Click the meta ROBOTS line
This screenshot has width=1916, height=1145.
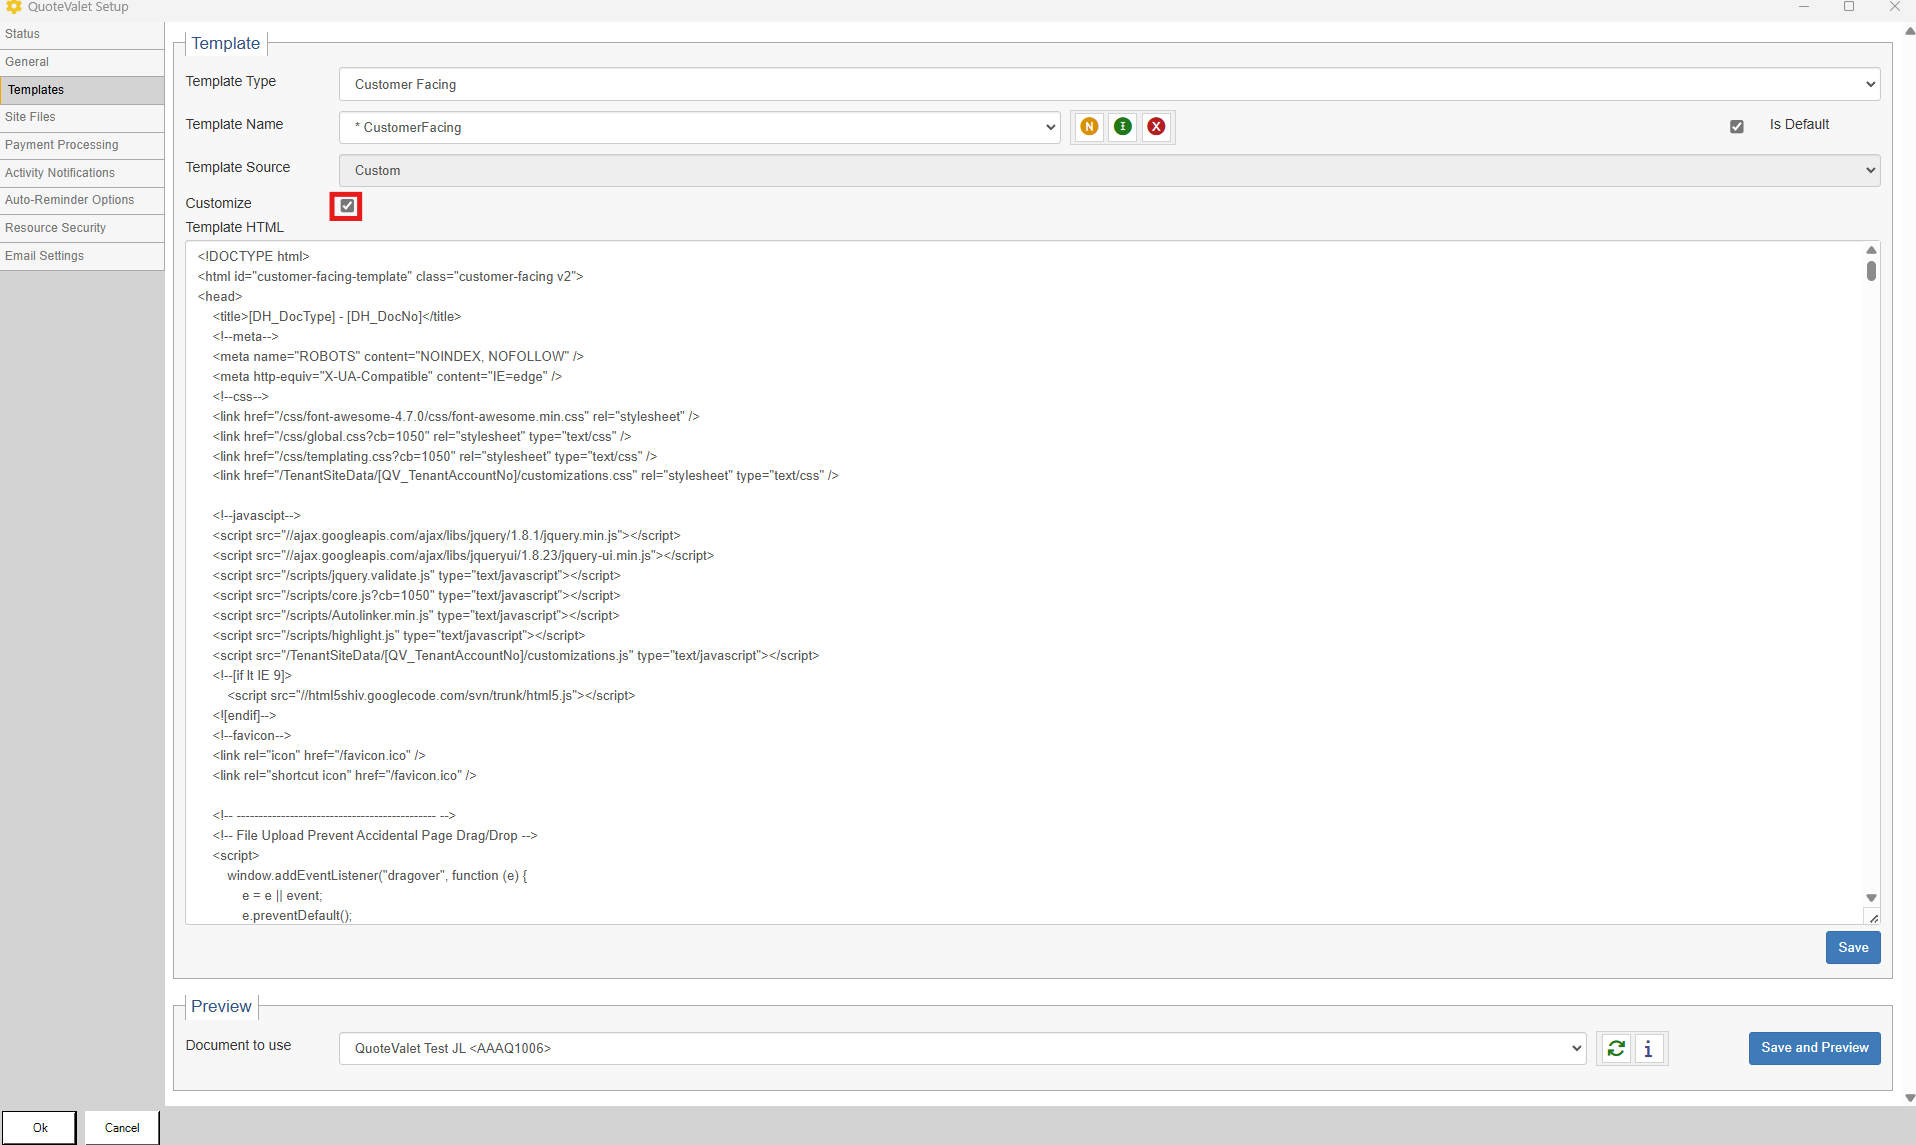[397, 356]
